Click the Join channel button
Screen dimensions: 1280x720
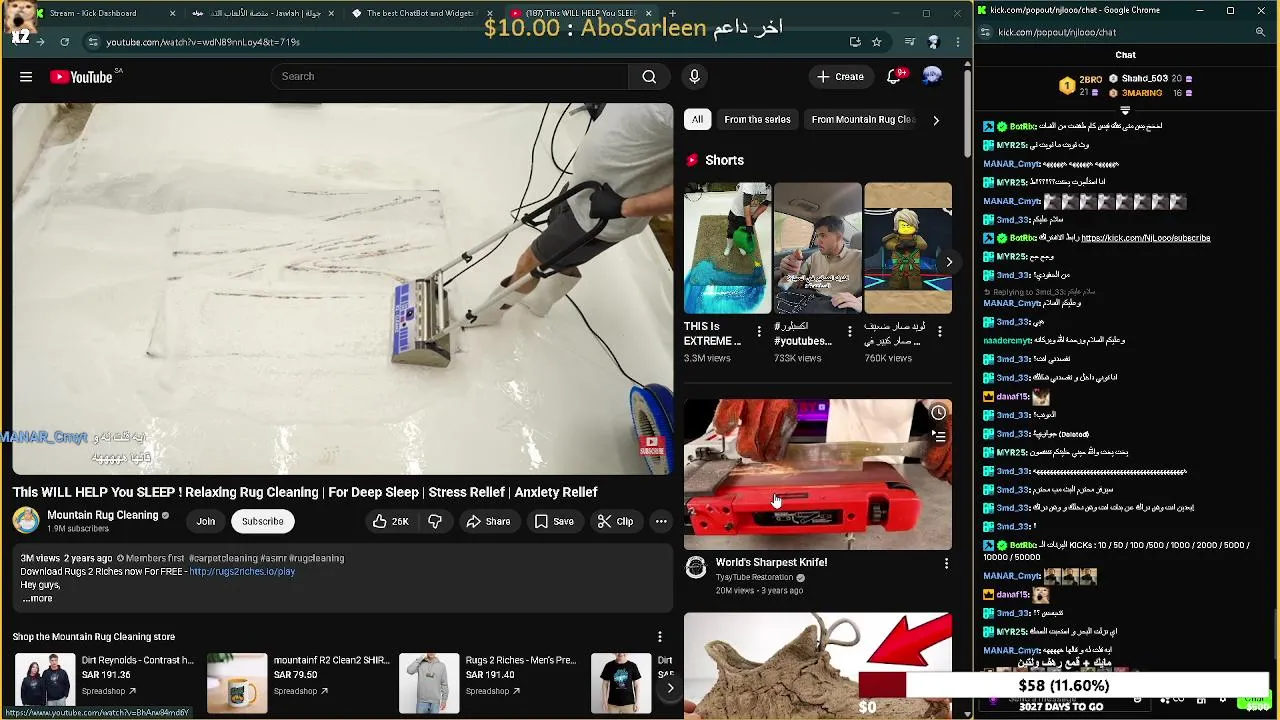click(x=205, y=521)
